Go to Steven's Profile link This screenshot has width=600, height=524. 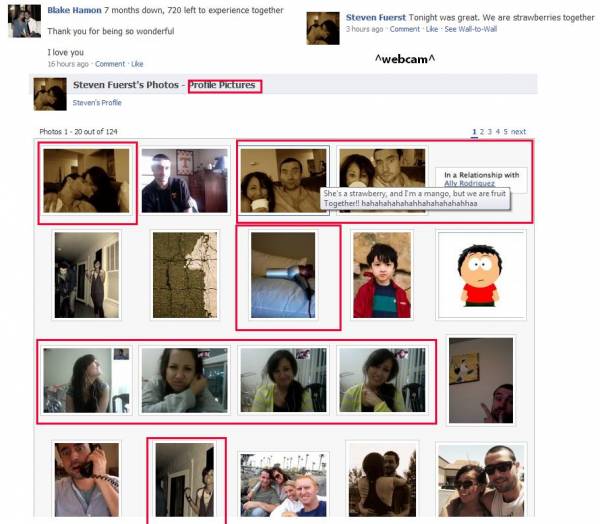click(x=97, y=103)
